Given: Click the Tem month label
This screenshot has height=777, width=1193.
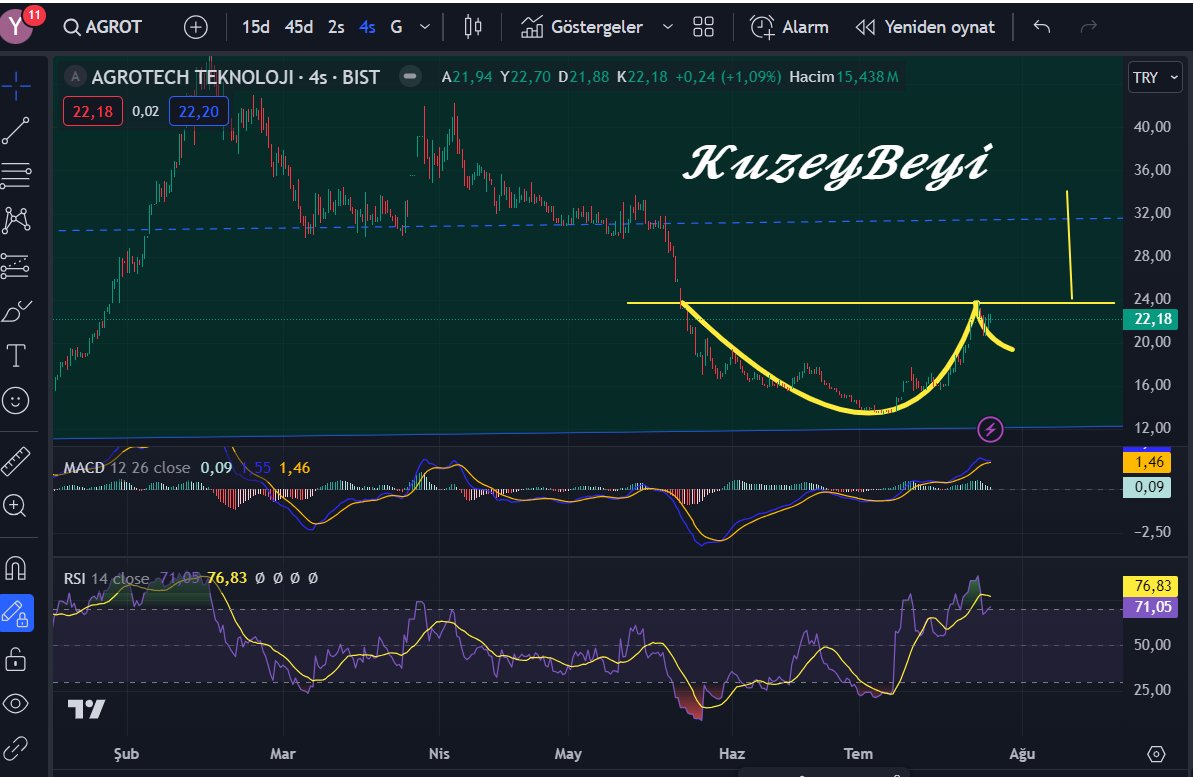Looking at the screenshot, I should point(858,754).
